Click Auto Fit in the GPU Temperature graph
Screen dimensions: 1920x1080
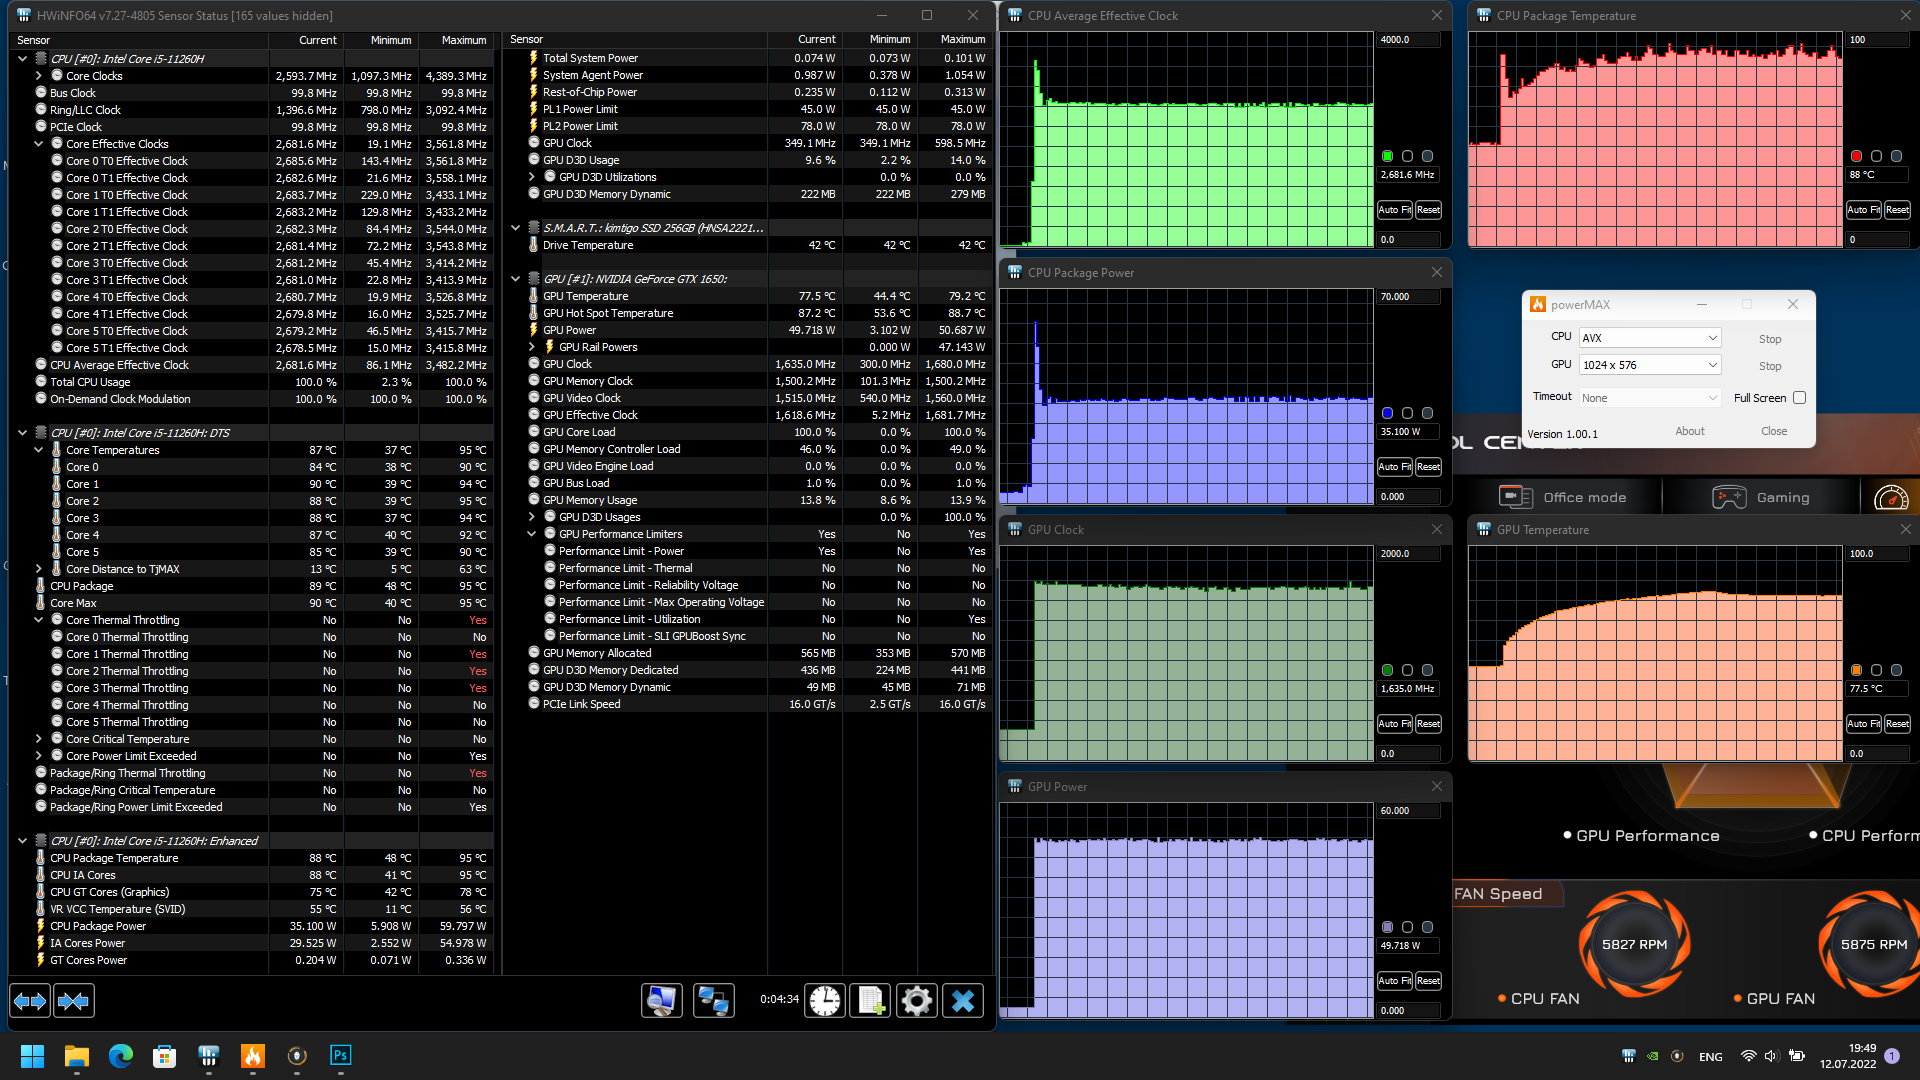click(x=1862, y=724)
